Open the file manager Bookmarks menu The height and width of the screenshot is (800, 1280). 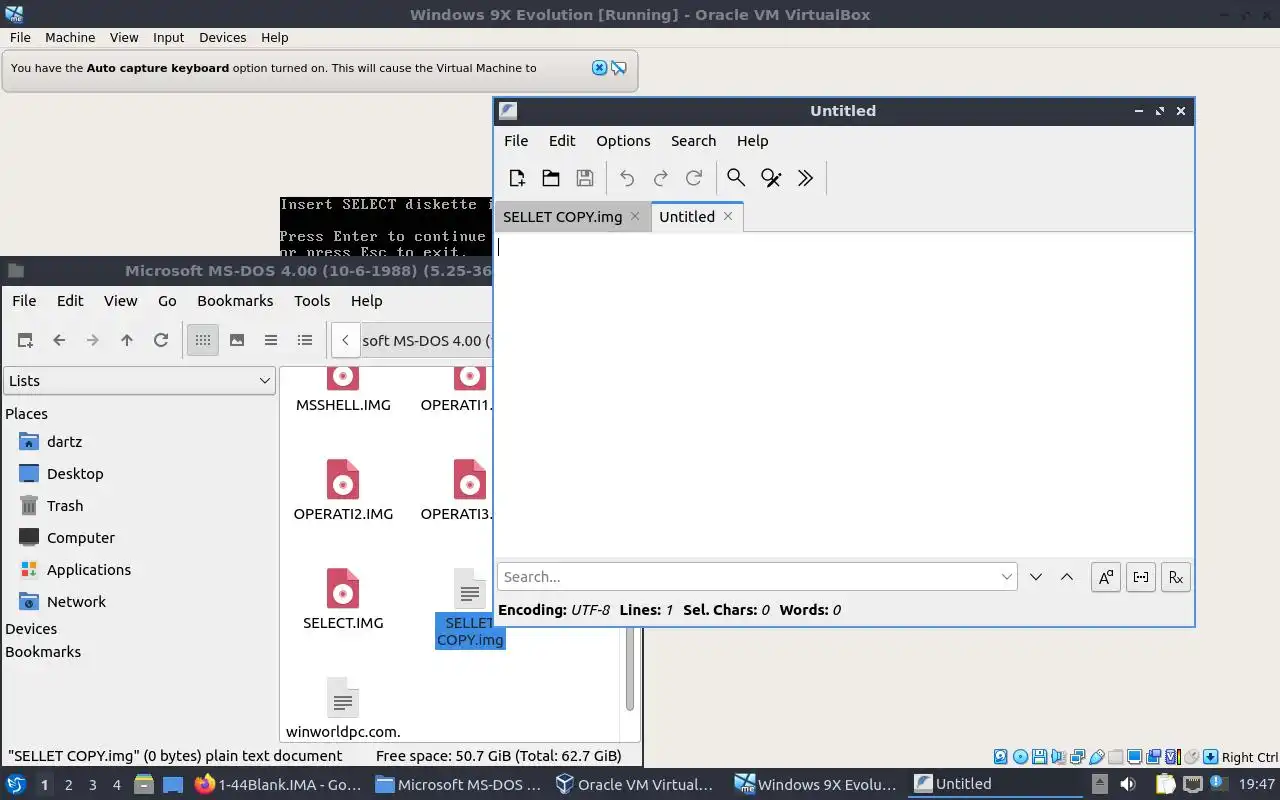point(235,301)
